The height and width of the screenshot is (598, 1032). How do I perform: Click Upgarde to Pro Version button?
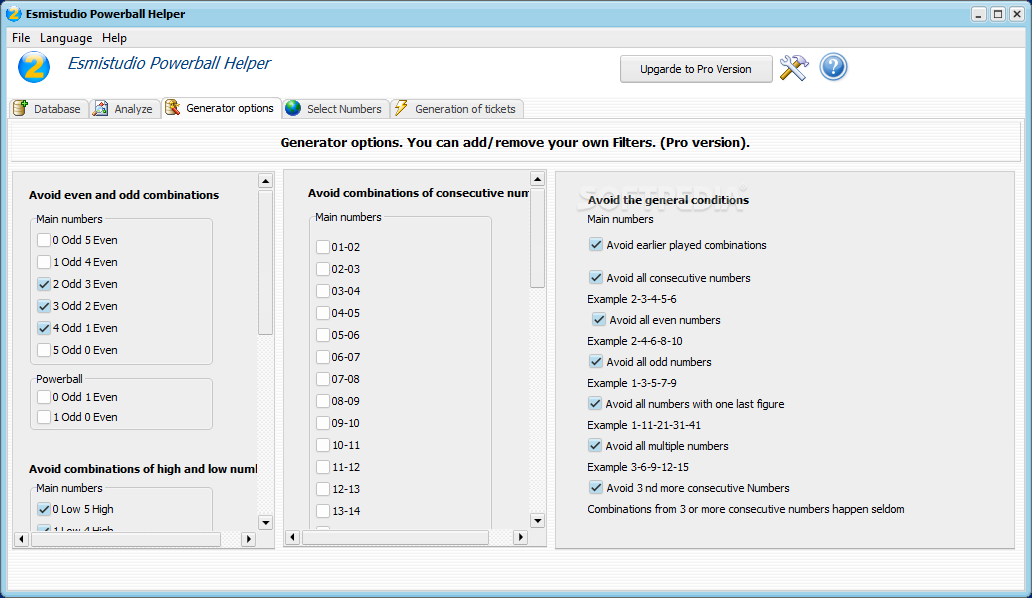pyautogui.click(x=696, y=69)
